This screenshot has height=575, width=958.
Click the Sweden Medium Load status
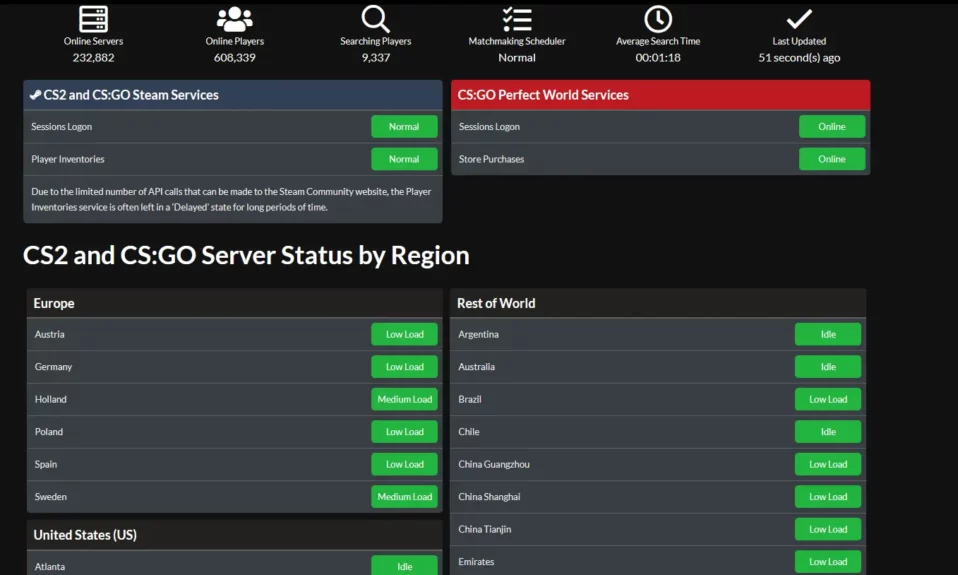404,496
